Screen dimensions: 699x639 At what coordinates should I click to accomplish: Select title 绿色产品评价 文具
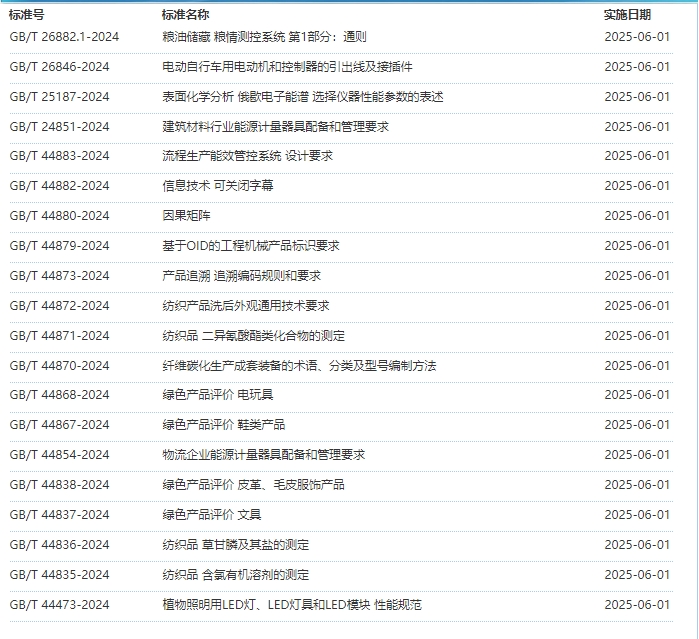(x=212, y=515)
